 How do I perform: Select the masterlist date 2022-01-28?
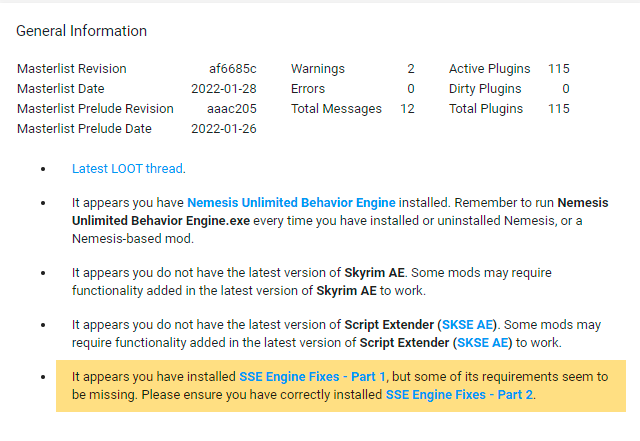224,89
